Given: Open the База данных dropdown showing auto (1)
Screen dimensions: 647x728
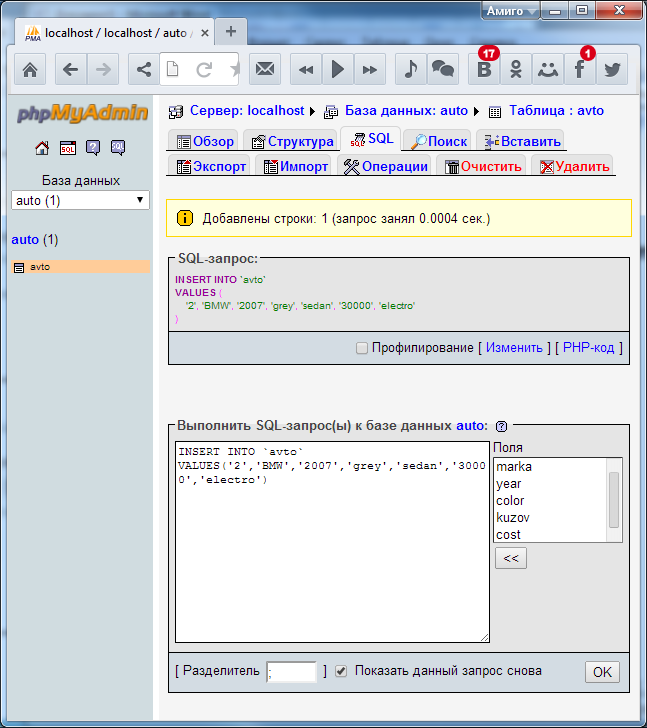Looking at the screenshot, I should pyautogui.click(x=81, y=200).
